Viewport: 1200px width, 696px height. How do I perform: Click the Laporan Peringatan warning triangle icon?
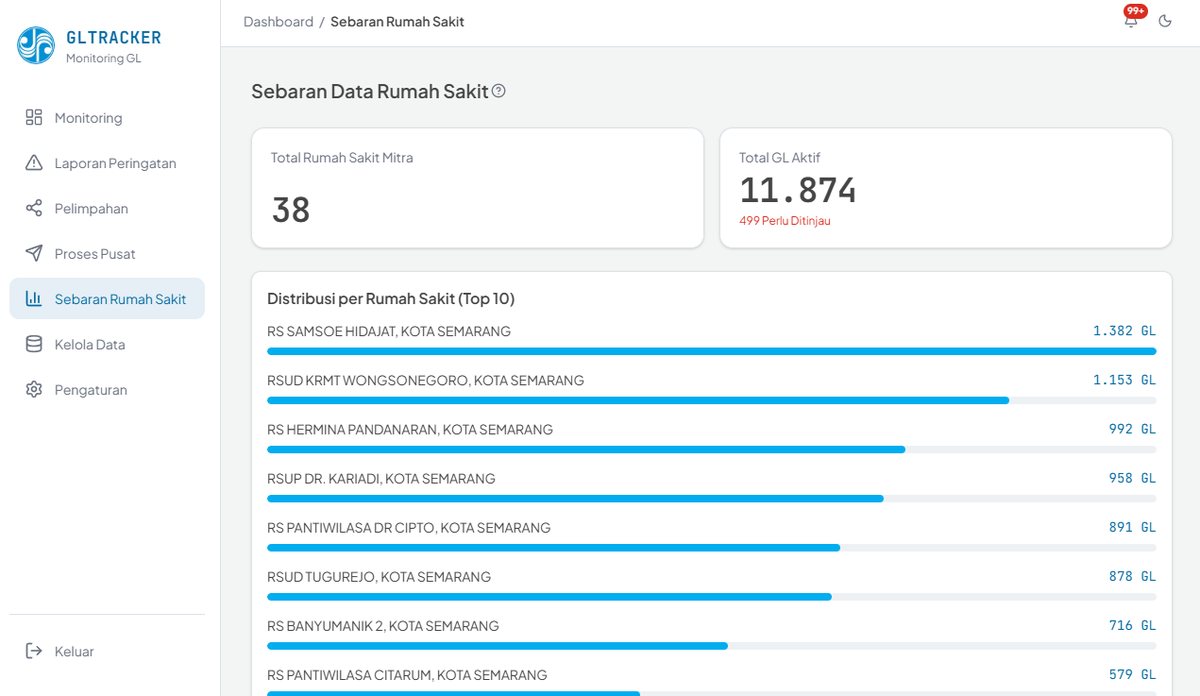coord(34,163)
